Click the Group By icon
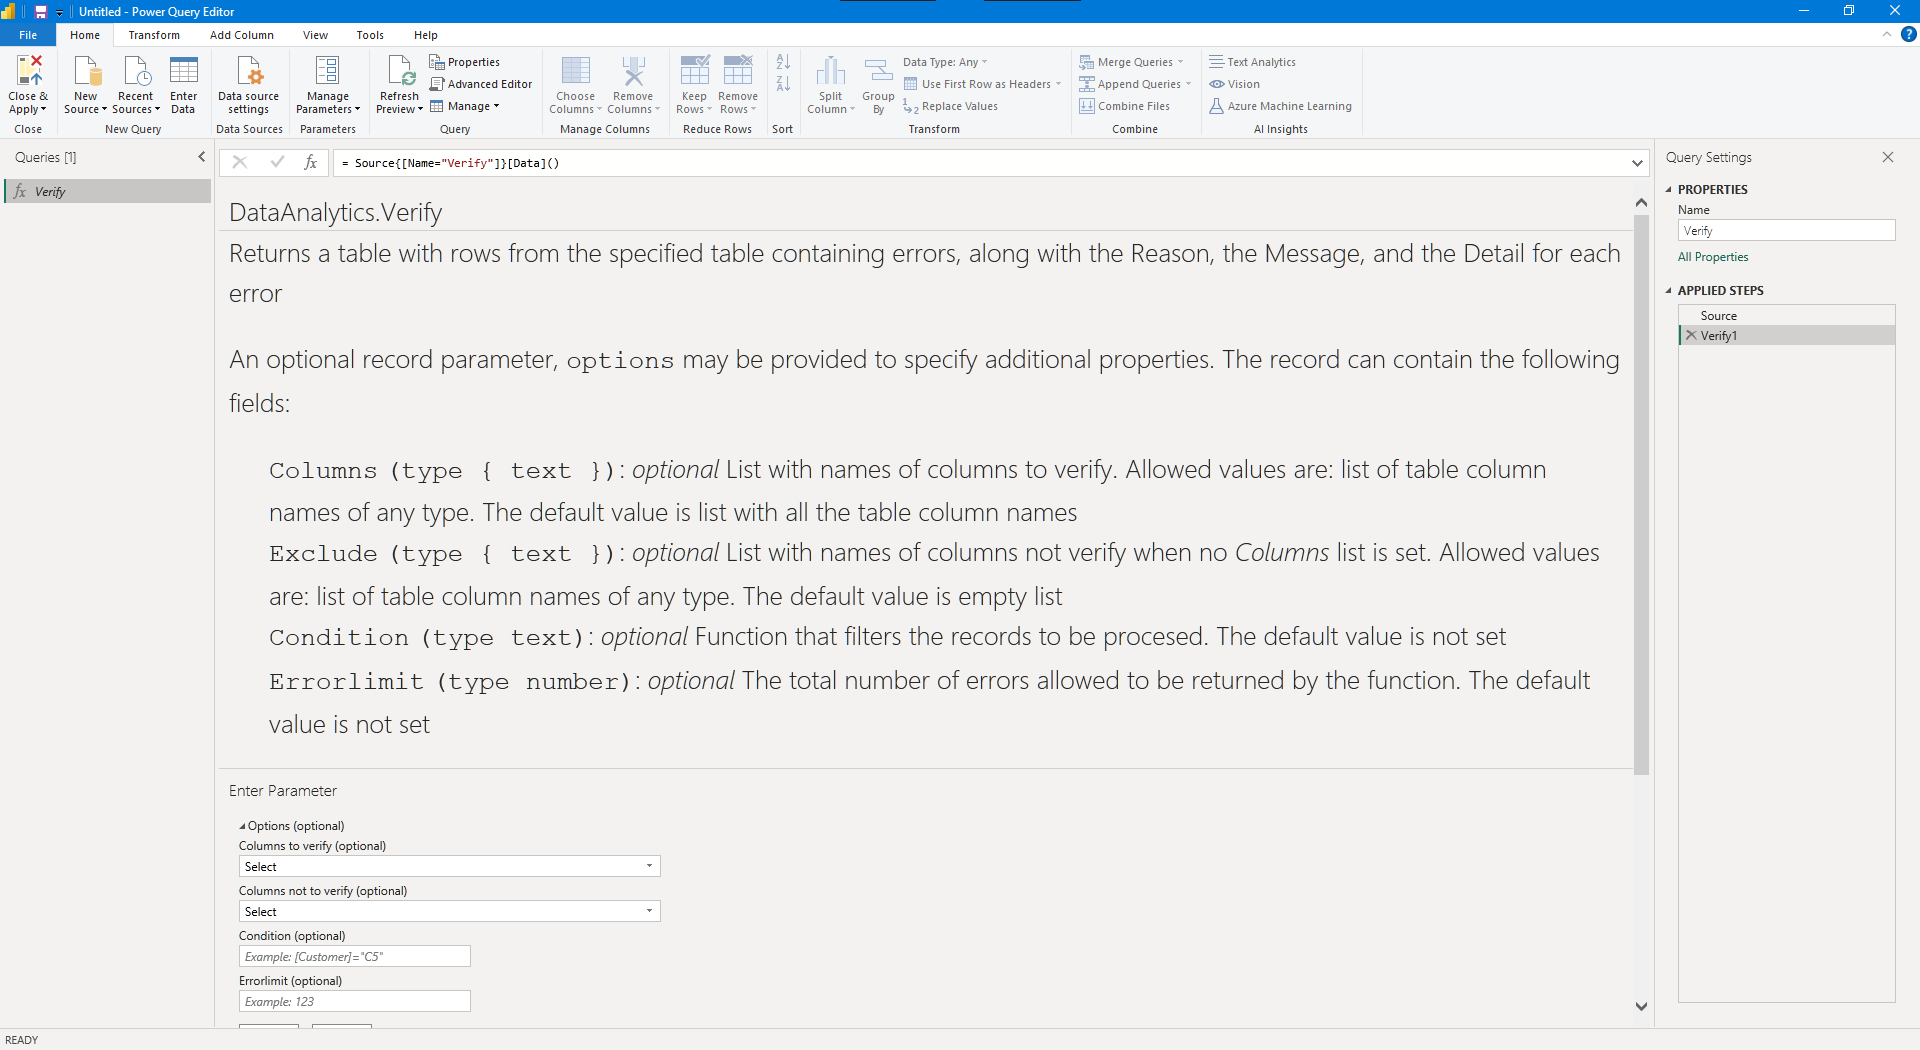Screen dimensions: 1920x1050 pyautogui.click(x=878, y=71)
